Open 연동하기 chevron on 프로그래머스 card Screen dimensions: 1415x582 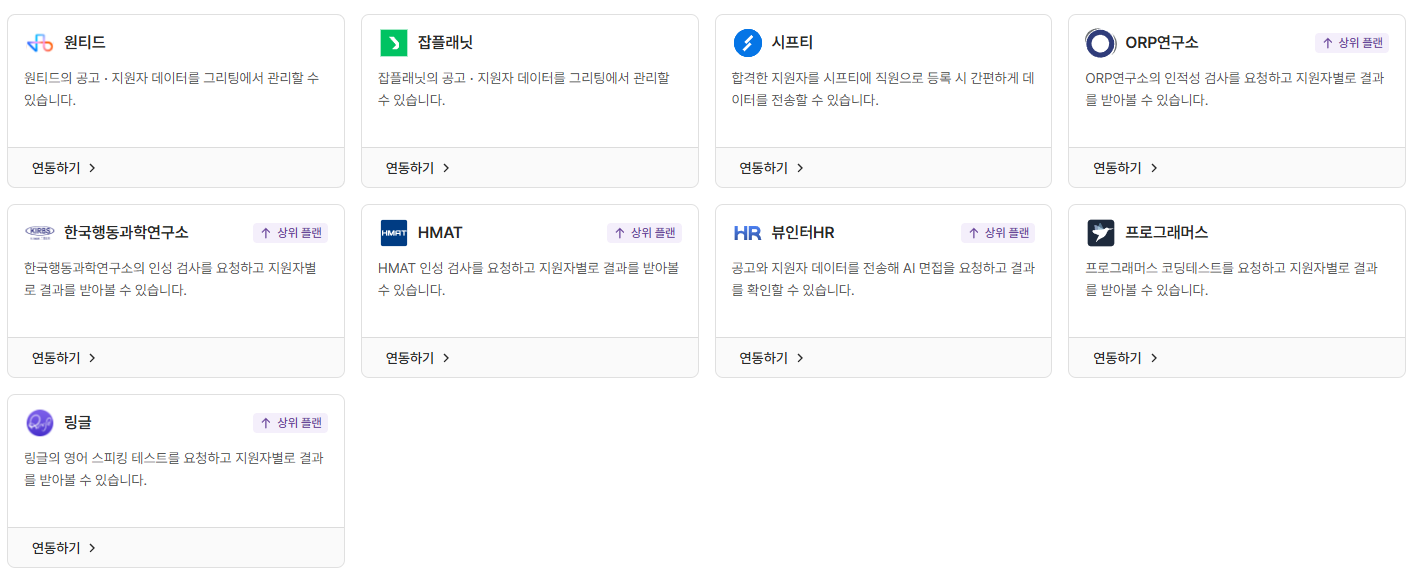pos(1154,358)
